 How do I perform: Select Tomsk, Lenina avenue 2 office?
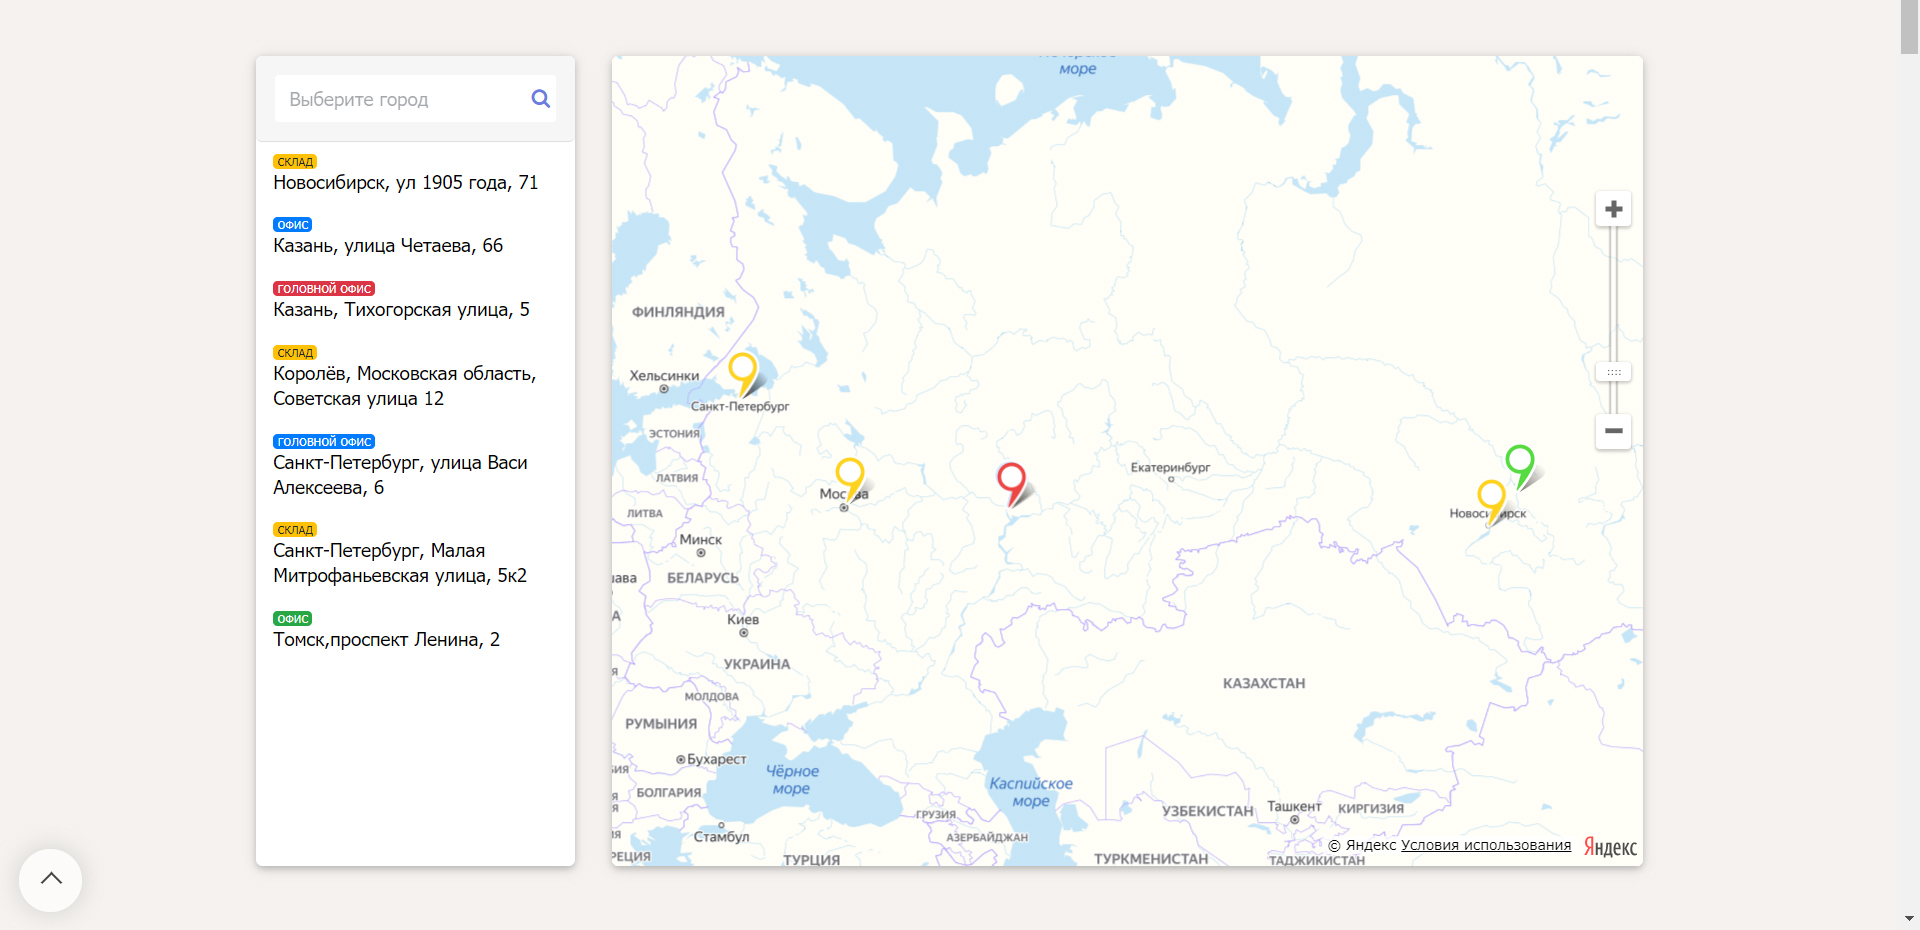click(x=386, y=640)
